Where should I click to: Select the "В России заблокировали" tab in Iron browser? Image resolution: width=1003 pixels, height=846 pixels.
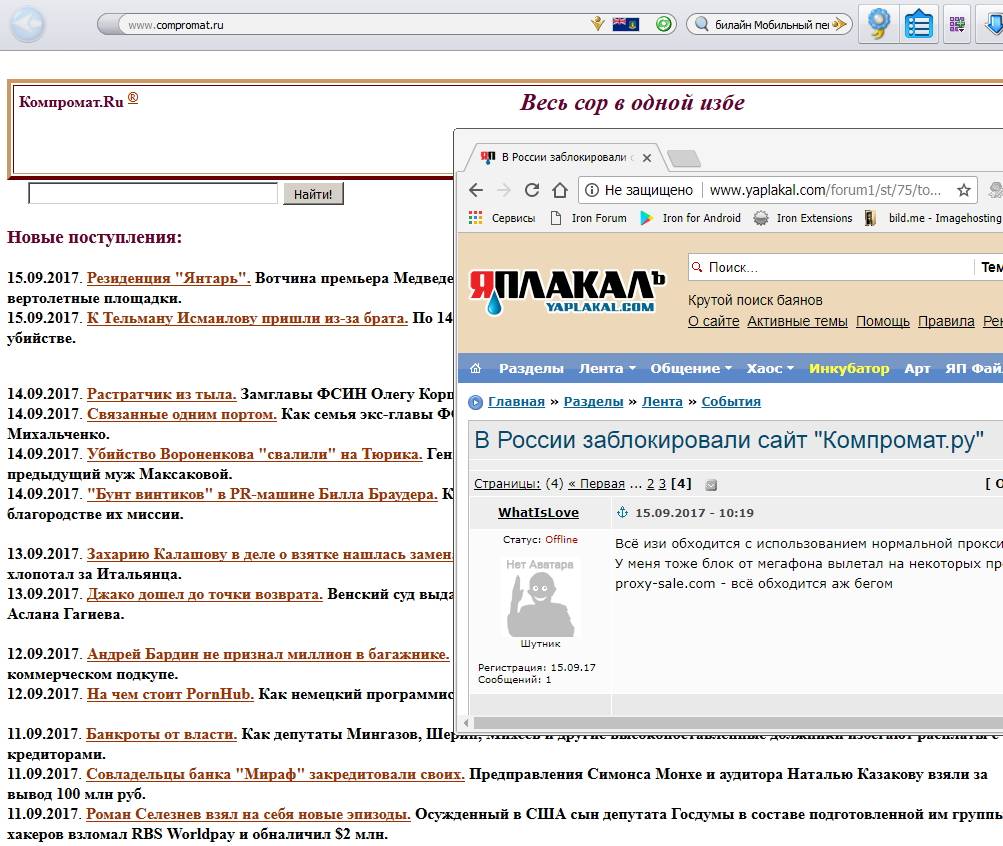[x=563, y=157]
